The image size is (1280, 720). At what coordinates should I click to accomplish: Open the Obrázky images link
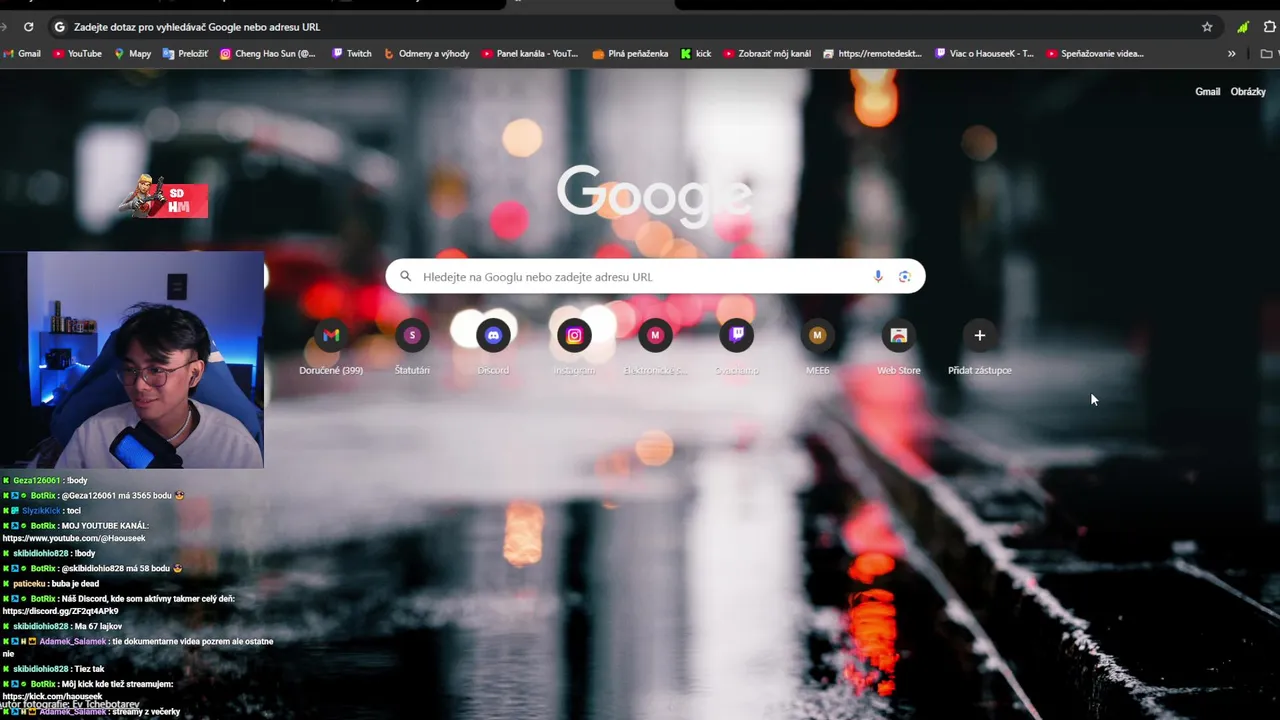[1248, 91]
